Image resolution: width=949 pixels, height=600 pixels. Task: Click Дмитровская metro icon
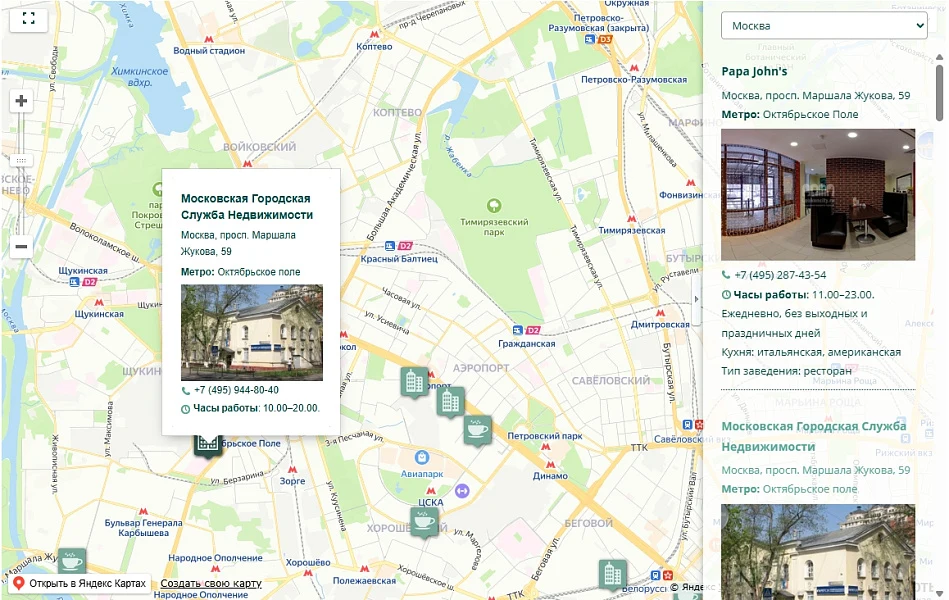[660, 313]
